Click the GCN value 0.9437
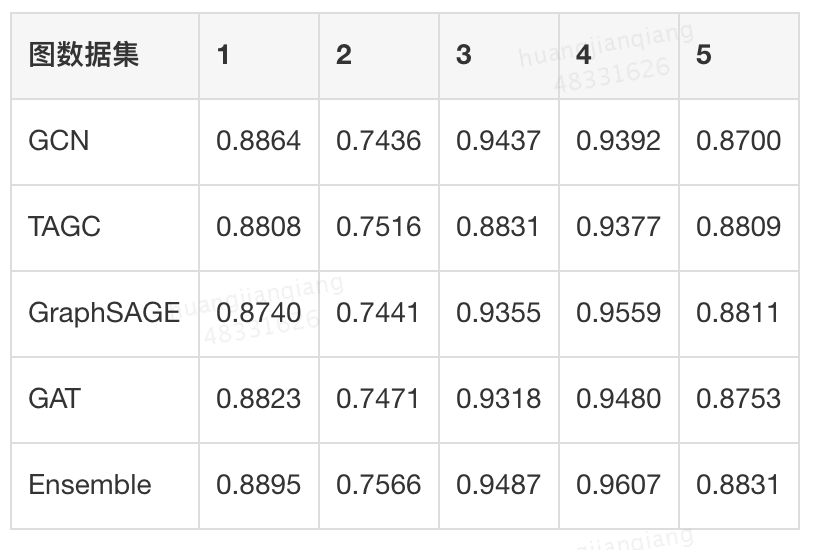The image size is (820, 550). (x=498, y=141)
